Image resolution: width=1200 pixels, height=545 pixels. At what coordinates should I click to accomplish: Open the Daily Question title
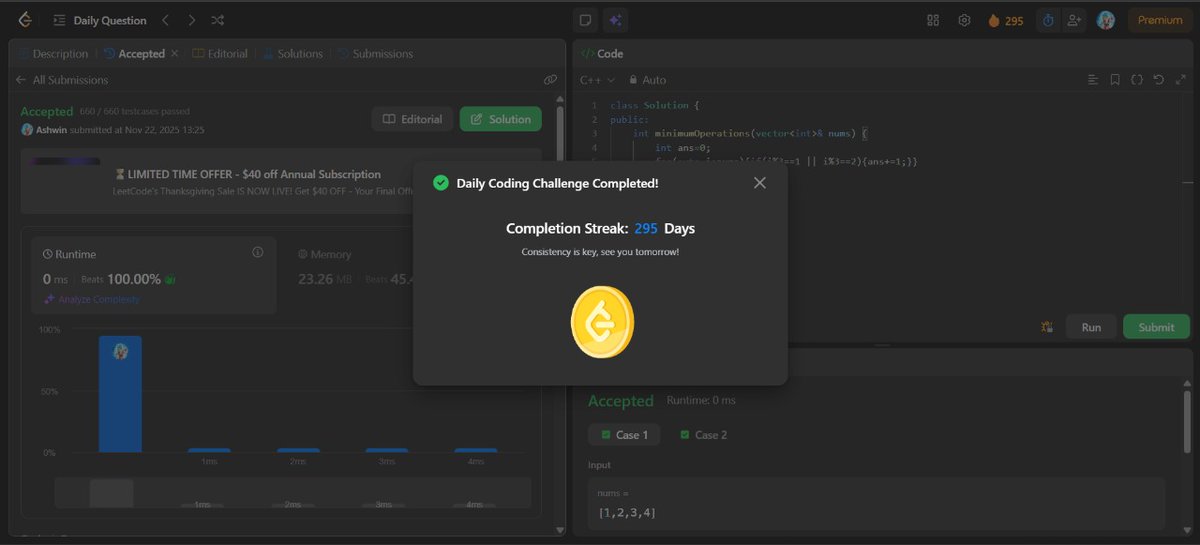(110, 20)
